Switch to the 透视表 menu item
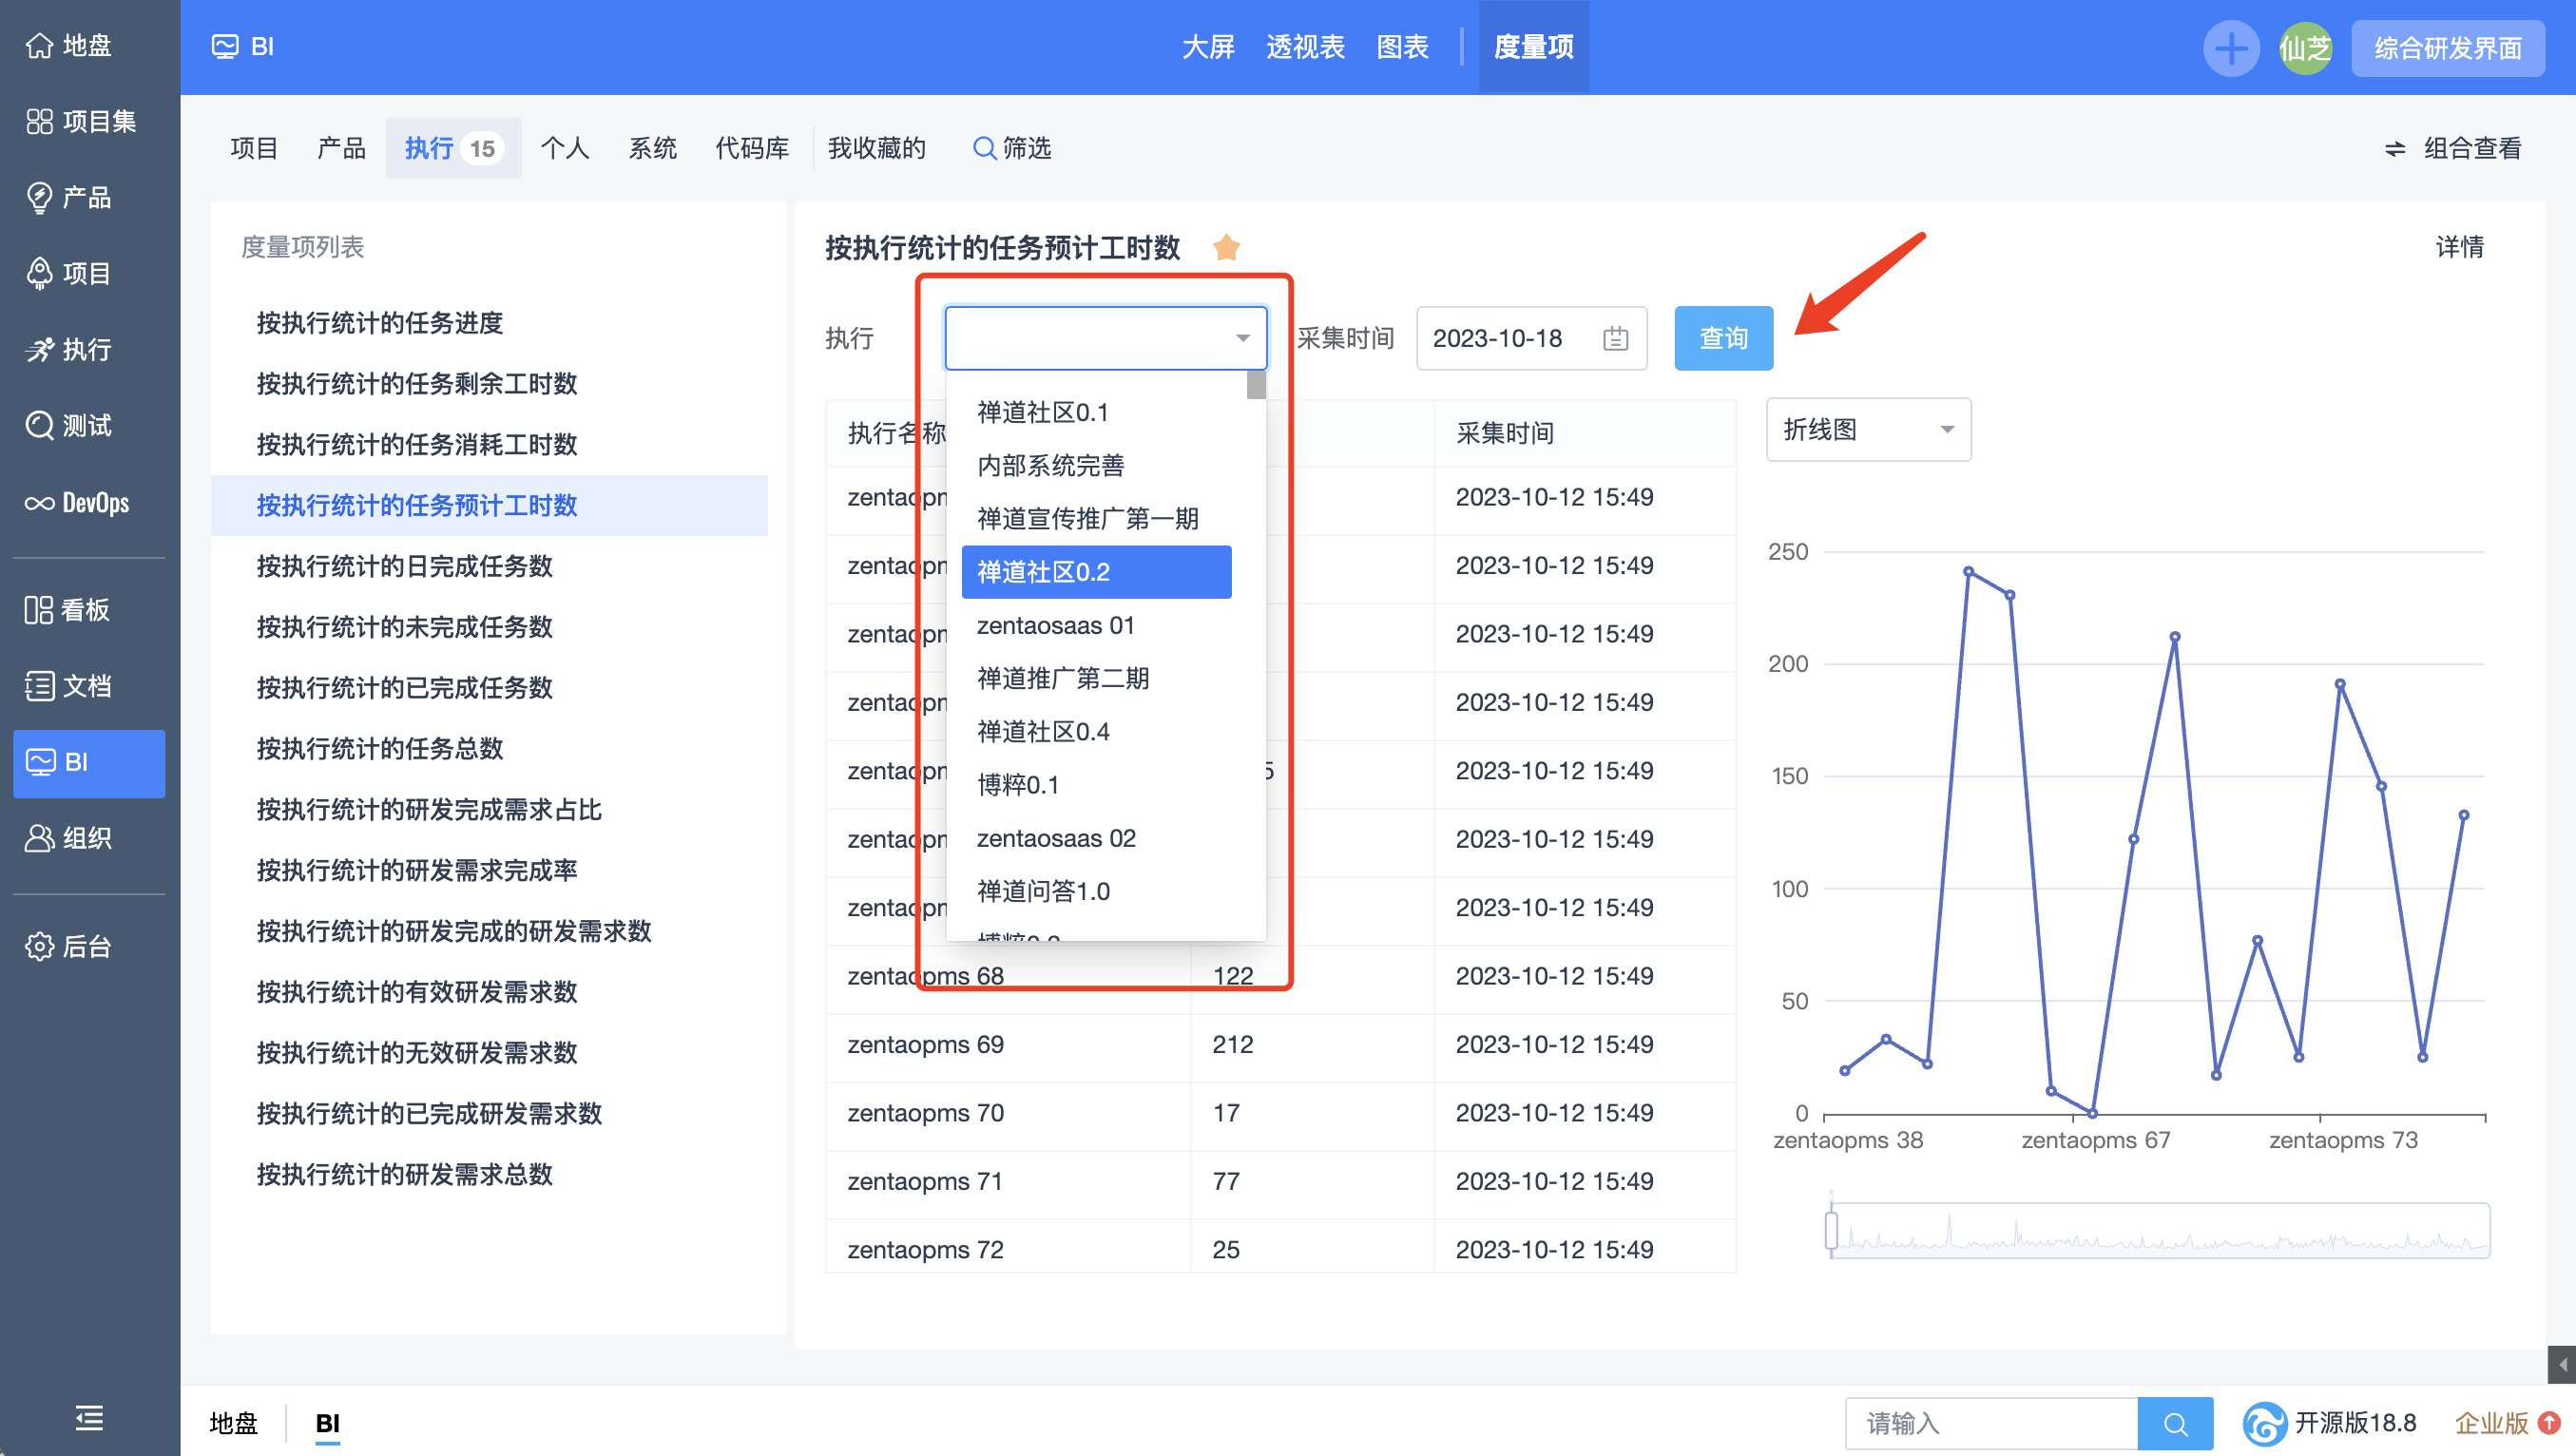Viewport: 2576px width, 1456px height. [x=1304, y=47]
